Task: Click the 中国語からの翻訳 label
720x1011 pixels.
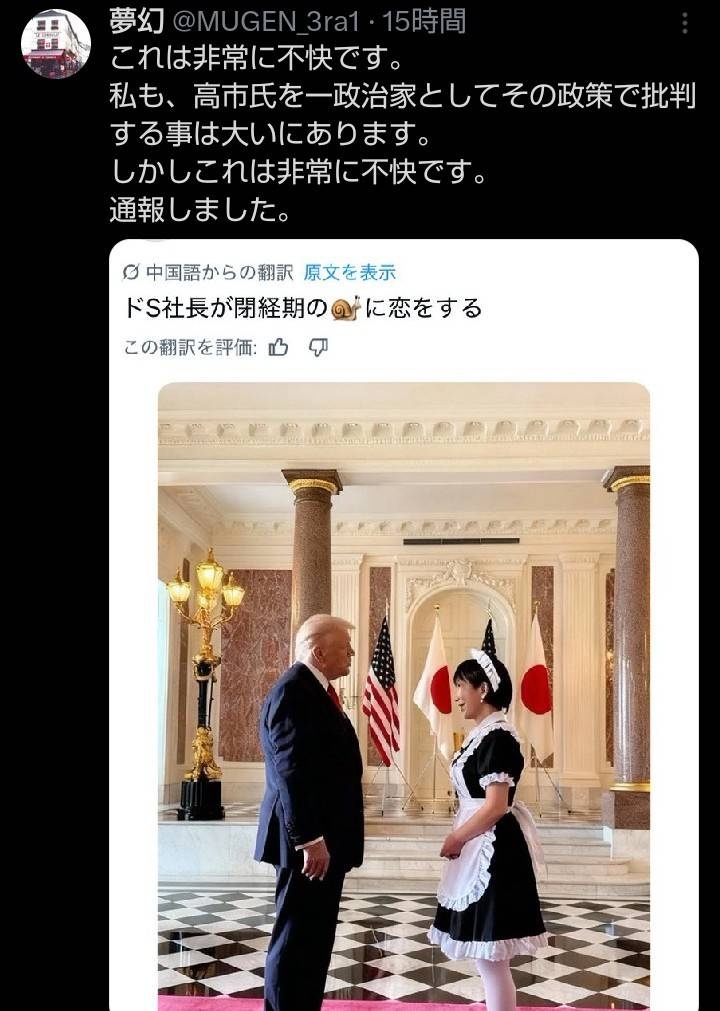Action: 220,273
